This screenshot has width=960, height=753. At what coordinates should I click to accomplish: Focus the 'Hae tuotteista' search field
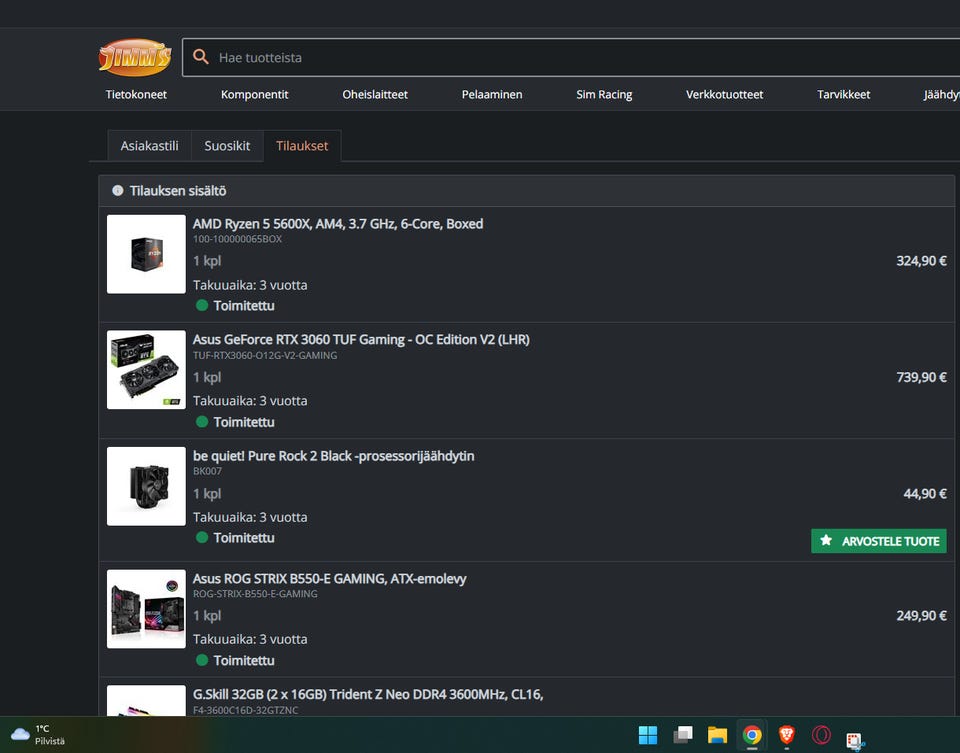pyautogui.click(x=571, y=58)
